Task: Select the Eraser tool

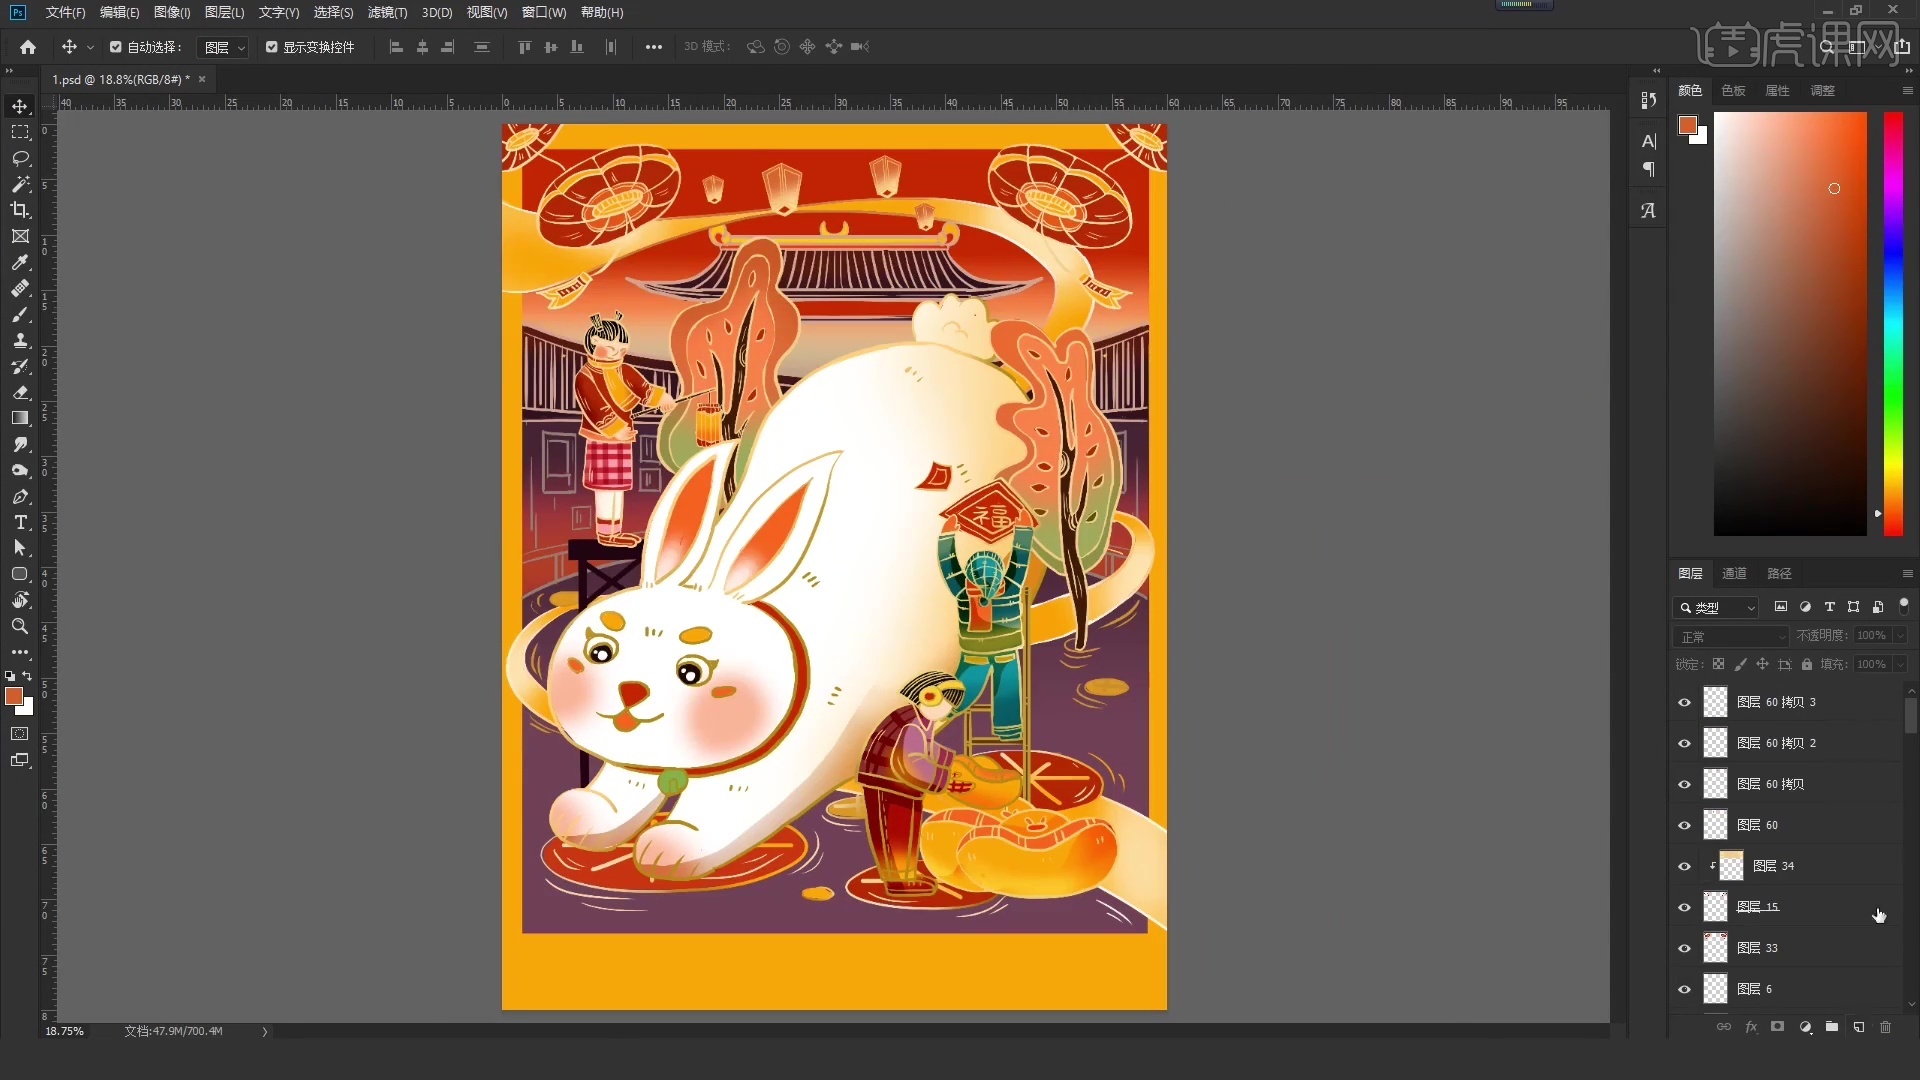Action: point(20,392)
